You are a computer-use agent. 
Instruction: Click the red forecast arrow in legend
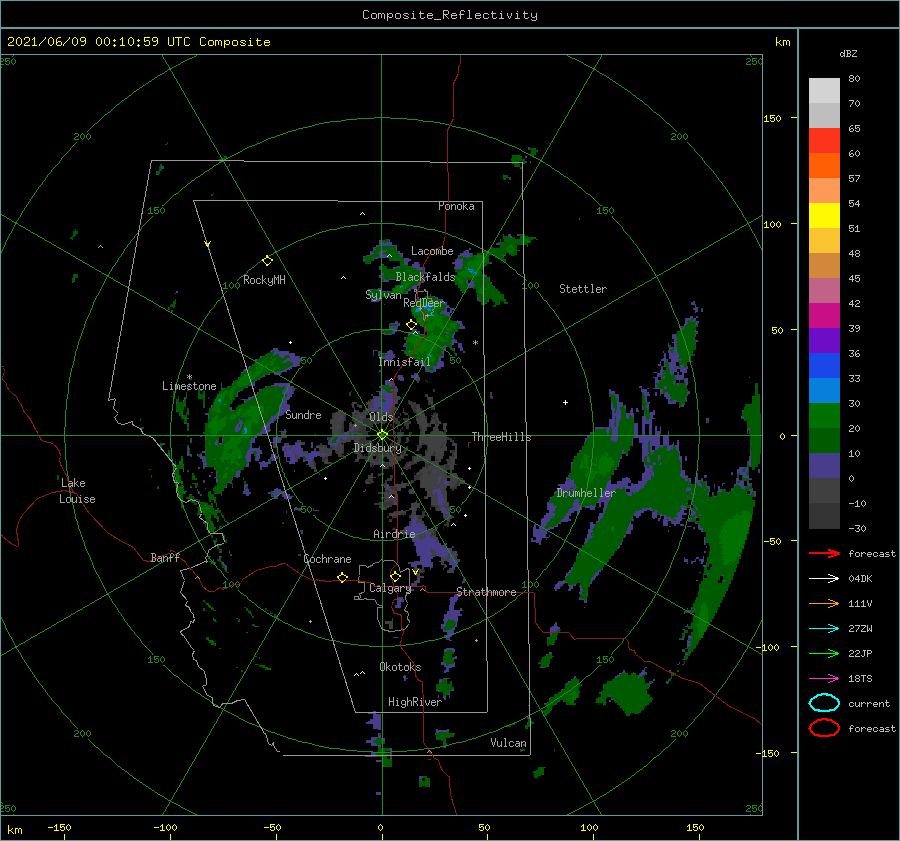click(x=824, y=553)
